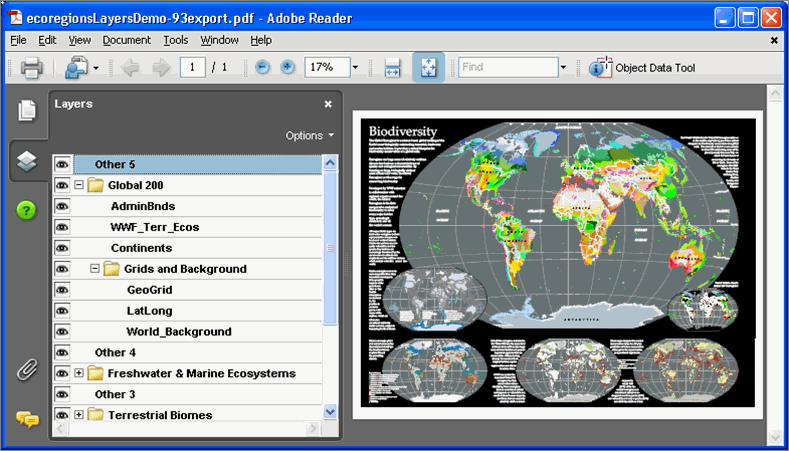This screenshot has height=451, width=789.
Task: Open the Attachments paperclip panel
Action: (27, 369)
